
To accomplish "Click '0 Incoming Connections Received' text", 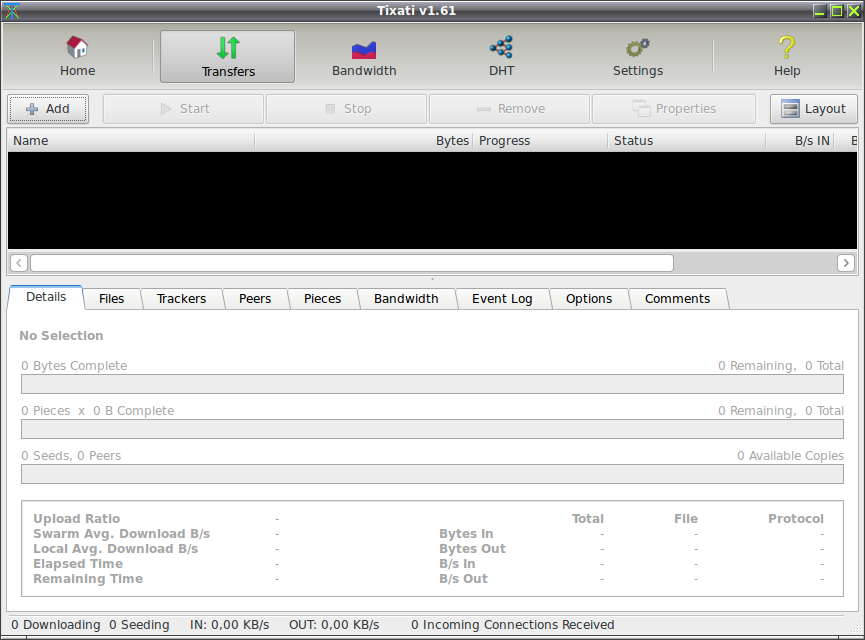I will [512, 625].
